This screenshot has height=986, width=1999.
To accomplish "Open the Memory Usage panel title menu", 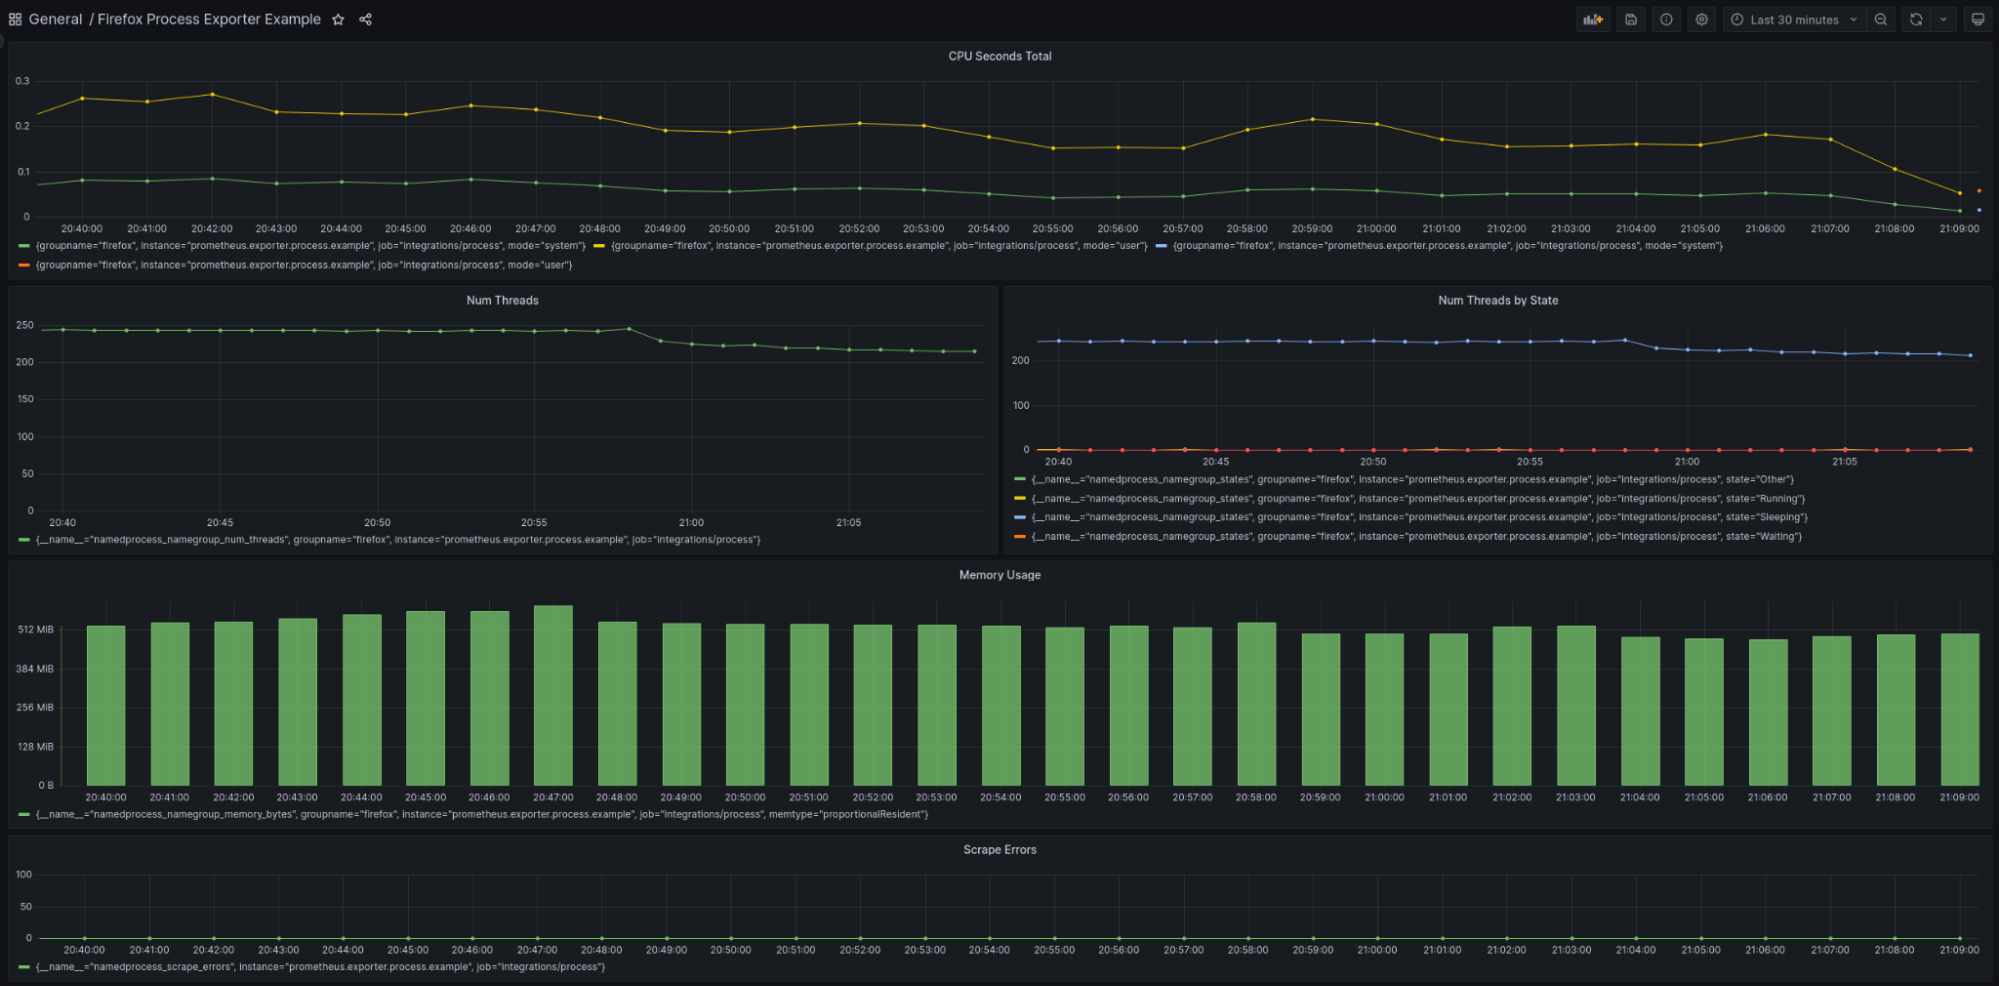I will point(999,575).
